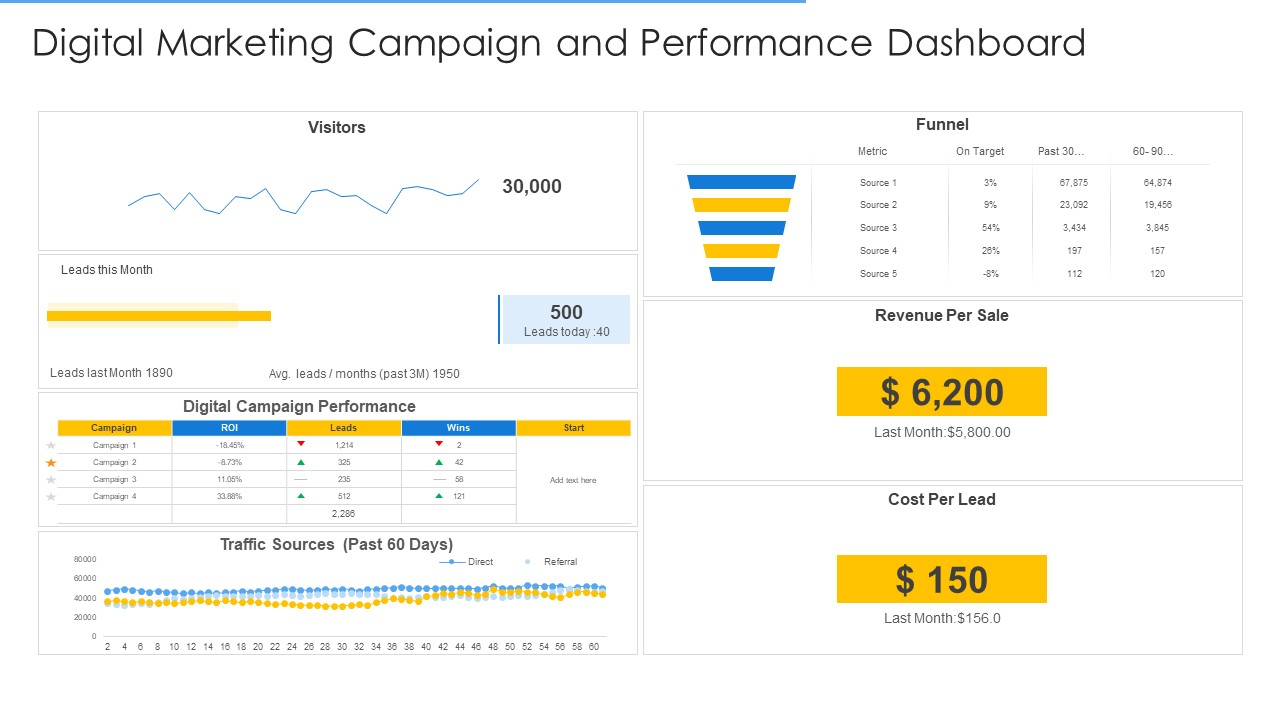Click green up arrow next to 325 leads
Screen dimensions: 1280x720
pyautogui.click(x=301, y=462)
